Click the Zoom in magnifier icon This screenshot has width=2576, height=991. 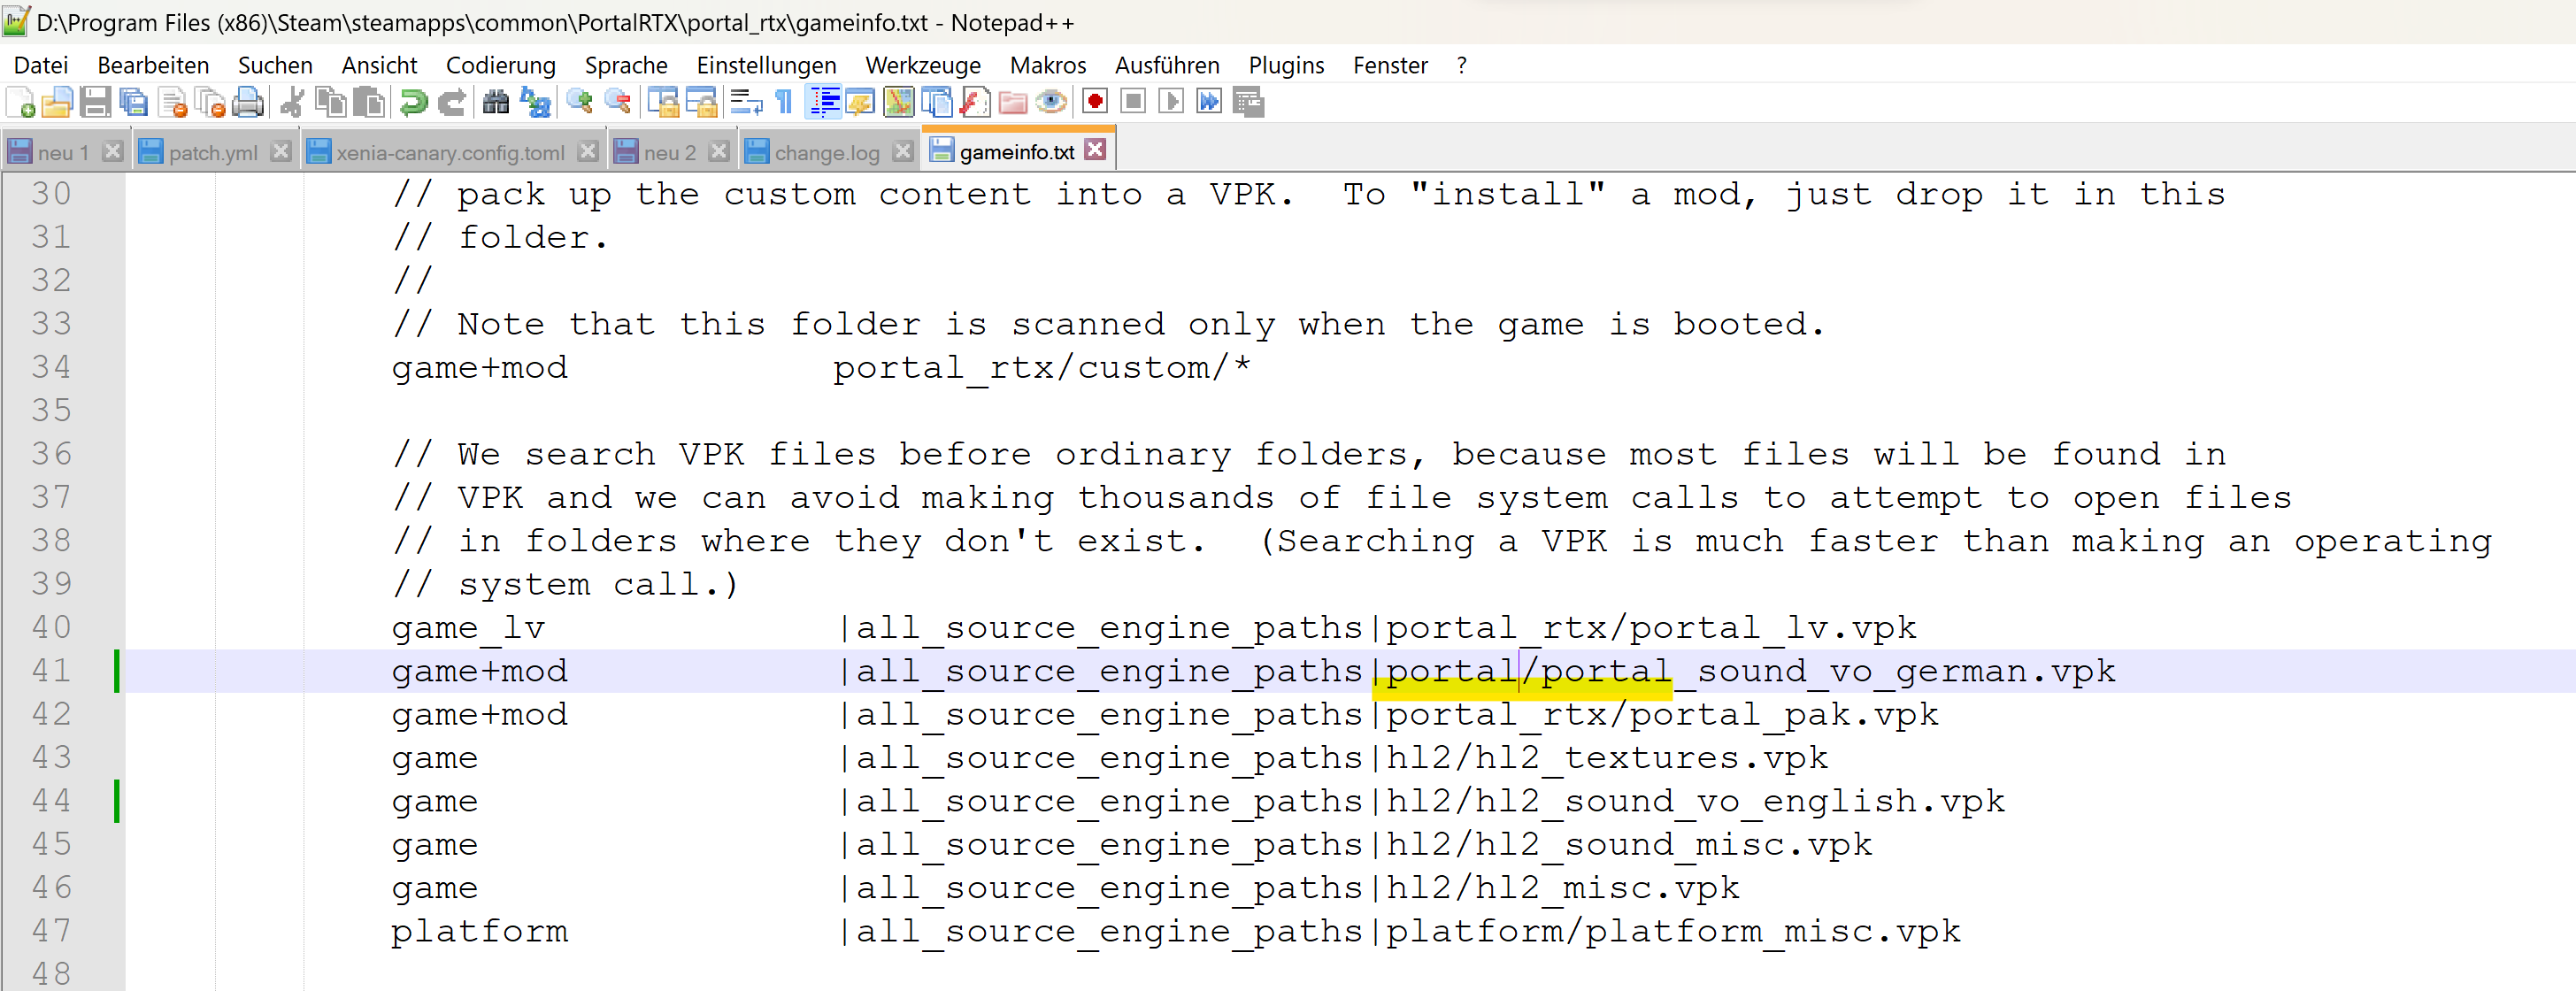pyautogui.click(x=580, y=102)
